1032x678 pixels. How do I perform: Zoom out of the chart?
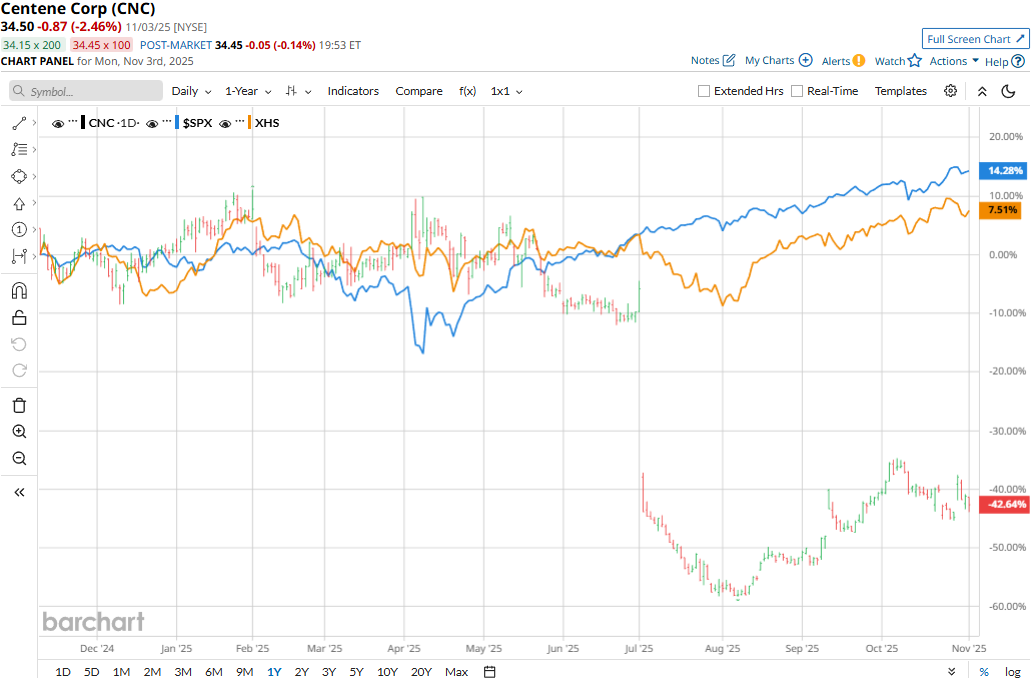click(x=19, y=459)
